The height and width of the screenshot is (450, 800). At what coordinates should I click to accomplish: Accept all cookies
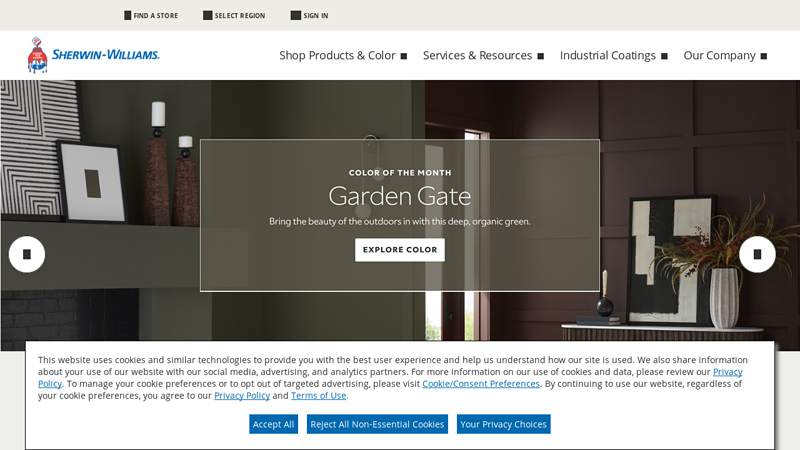pyautogui.click(x=273, y=424)
